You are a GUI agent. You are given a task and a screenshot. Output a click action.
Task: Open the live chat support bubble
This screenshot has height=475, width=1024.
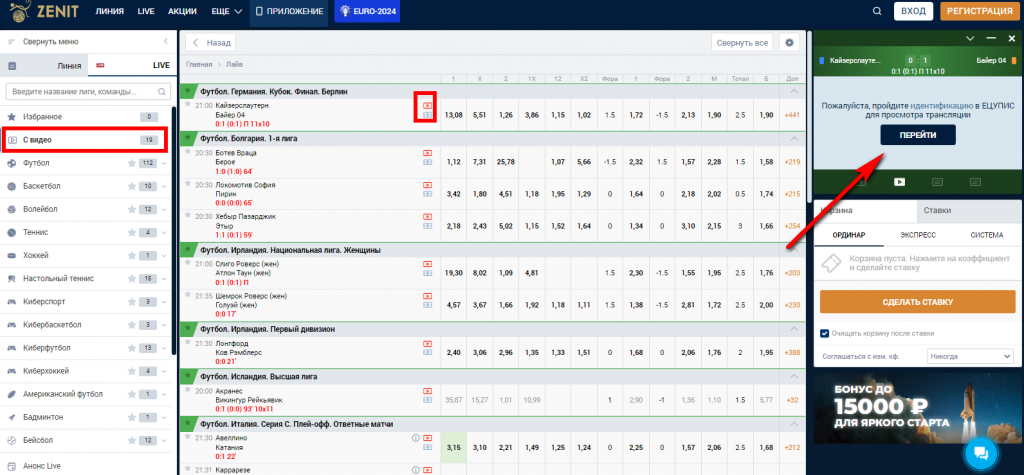(982, 453)
